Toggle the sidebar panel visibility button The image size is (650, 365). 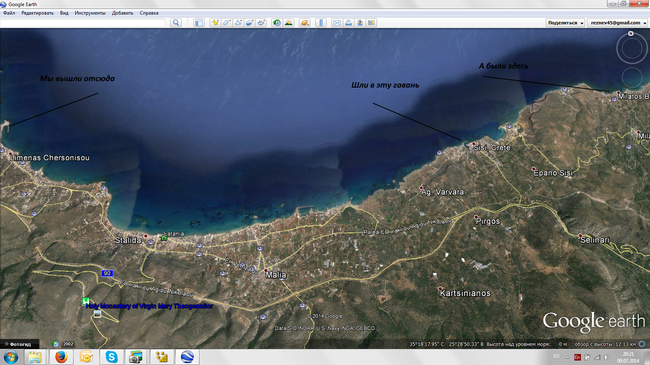[199, 23]
